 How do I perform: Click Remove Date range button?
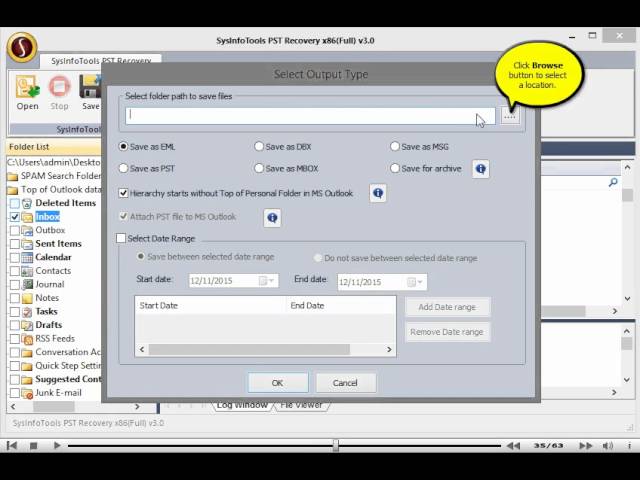click(x=447, y=332)
